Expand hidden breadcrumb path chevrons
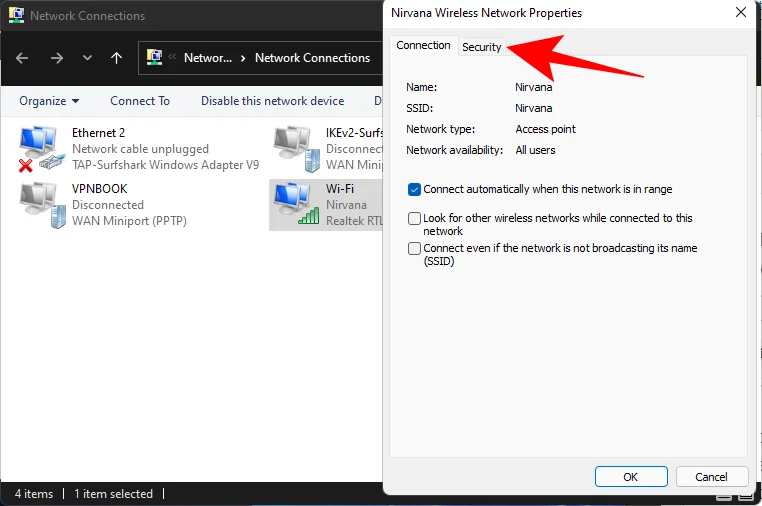This screenshot has height=506, width=762. (x=172, y=57)
